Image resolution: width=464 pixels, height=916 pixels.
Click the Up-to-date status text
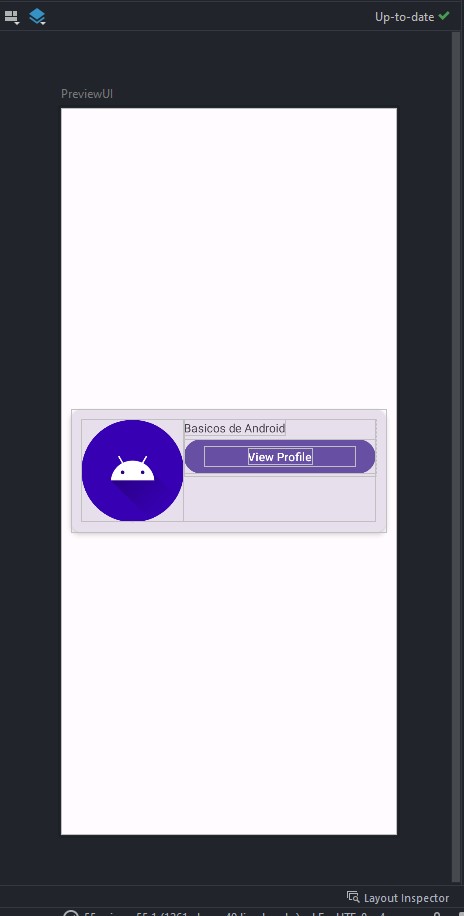[x=404, y=17]
